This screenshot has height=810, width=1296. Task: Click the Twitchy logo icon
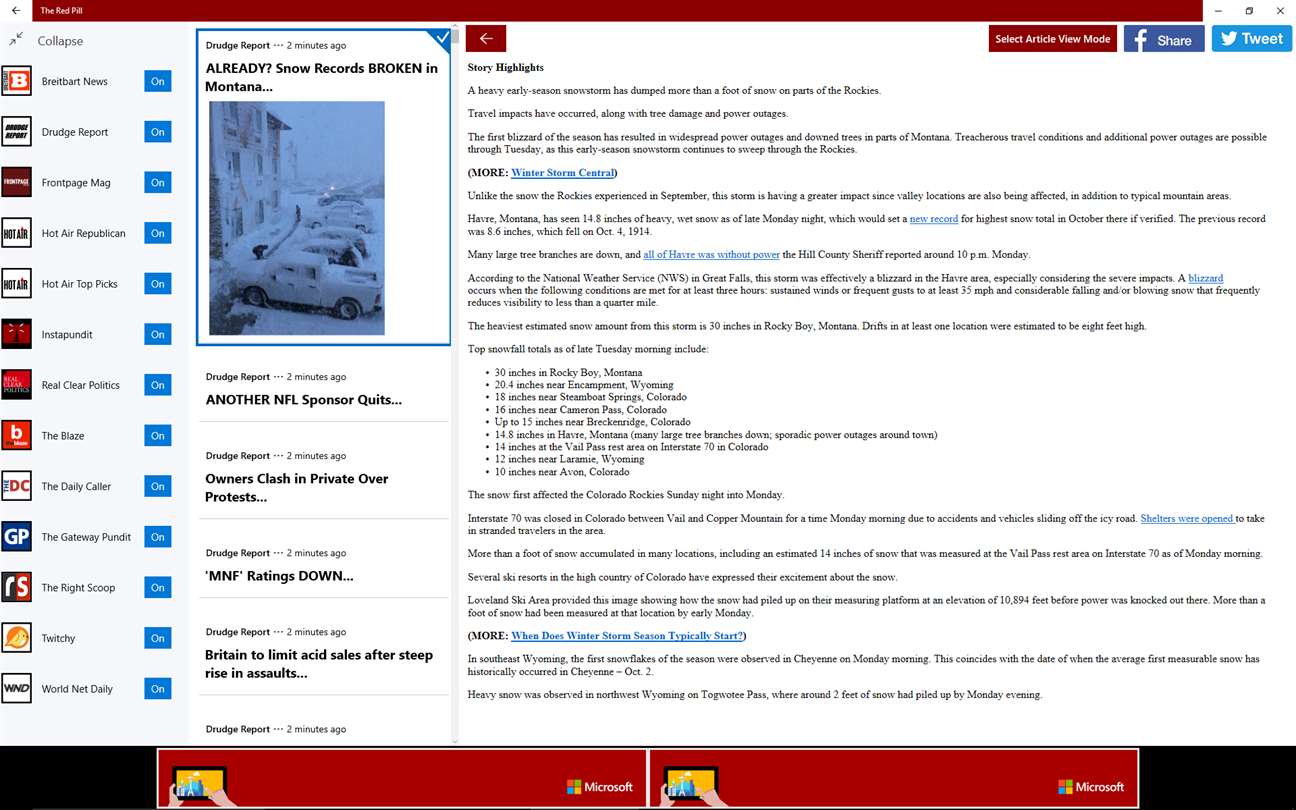coord(16,638)
